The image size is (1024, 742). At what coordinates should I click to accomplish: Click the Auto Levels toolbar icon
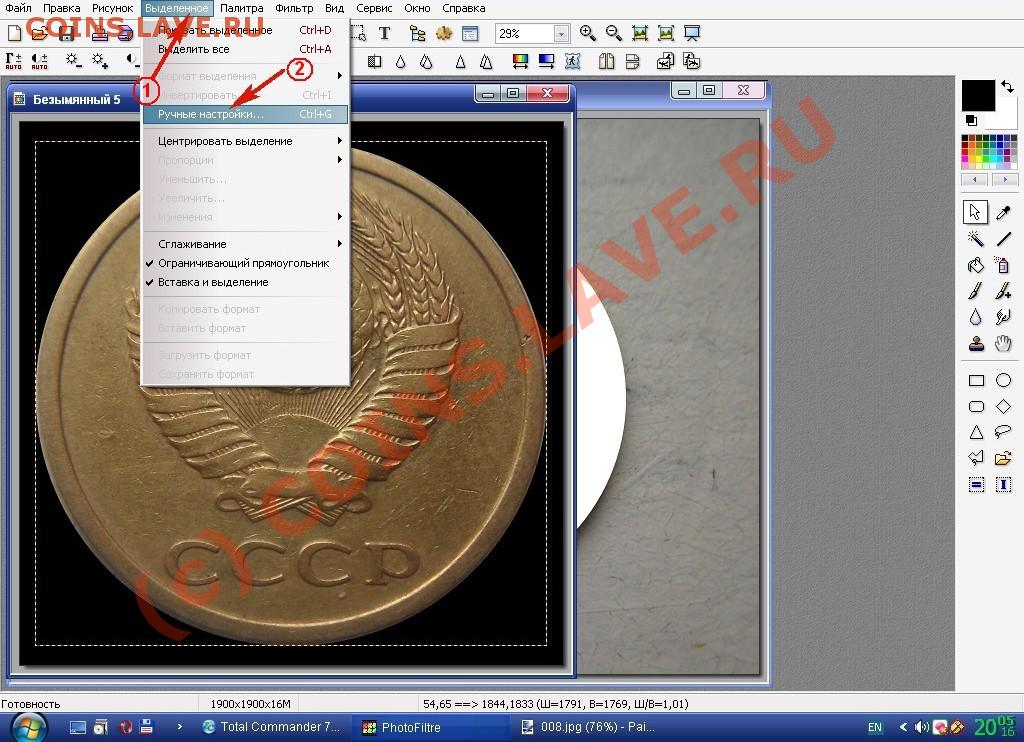click(x=14, y=61)
